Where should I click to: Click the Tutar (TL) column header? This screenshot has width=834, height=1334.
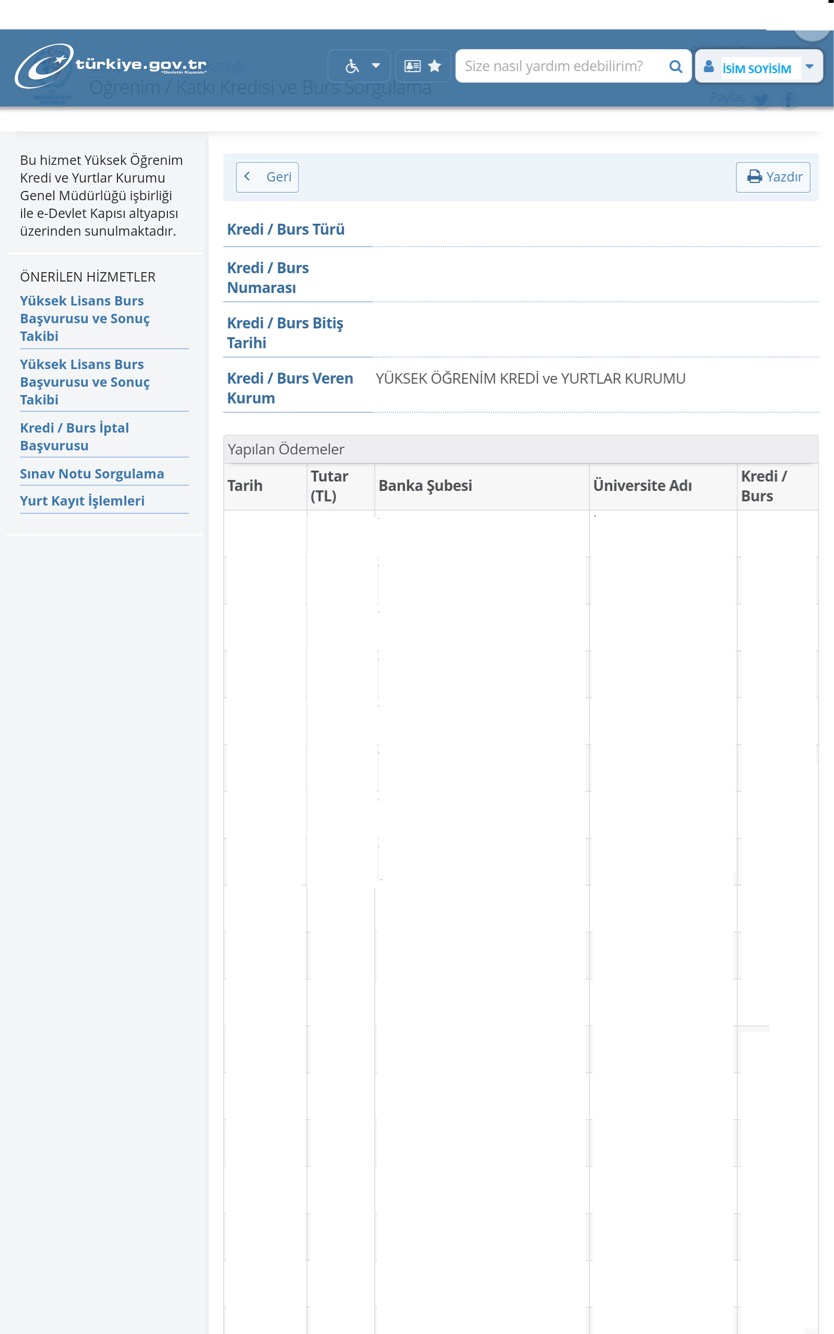pyautogui.click(x=330, y=485)
